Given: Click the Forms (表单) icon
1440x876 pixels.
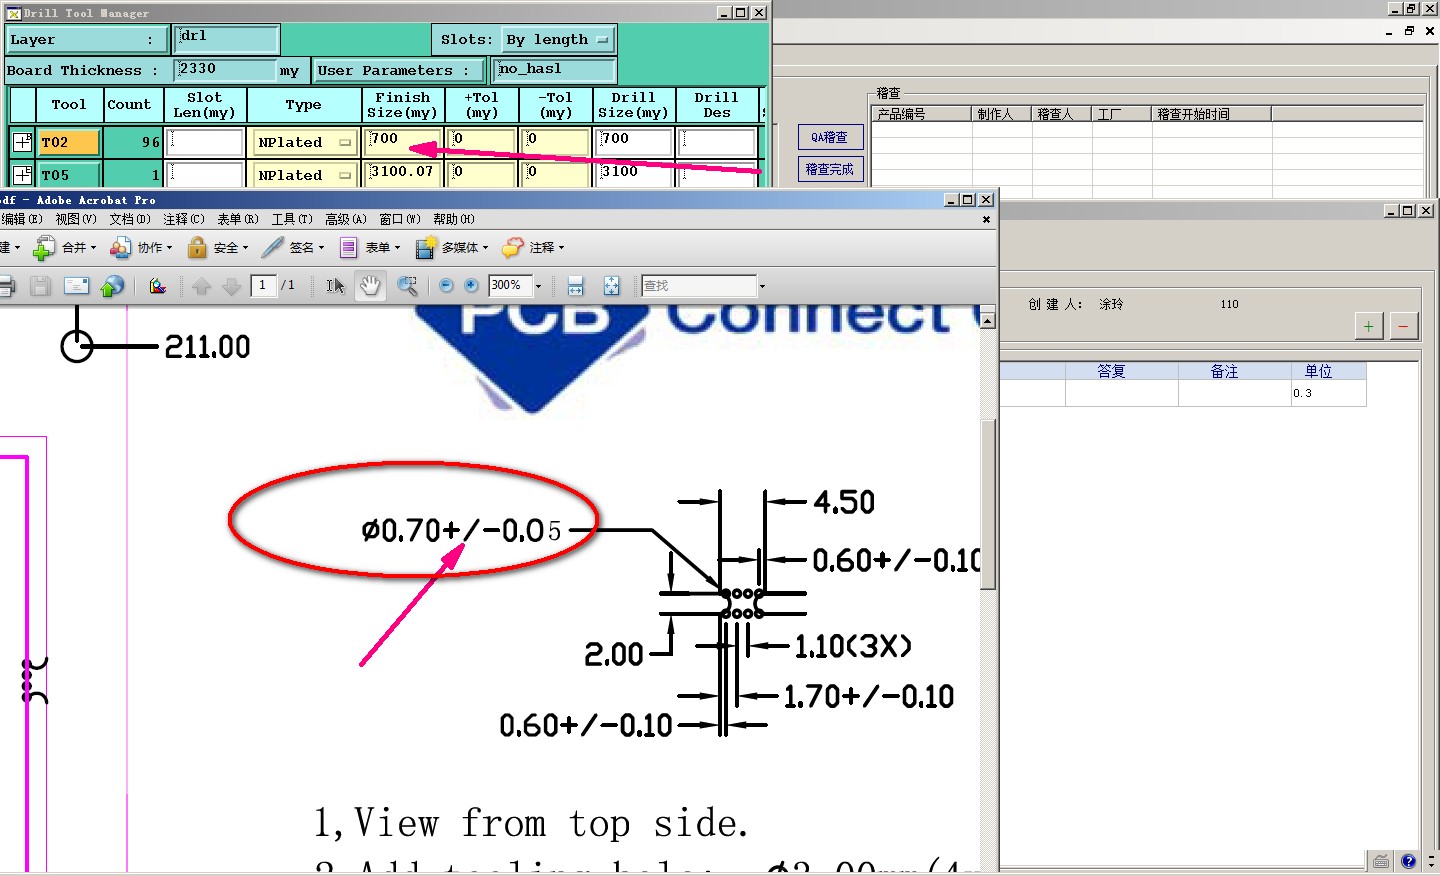Looking at the screenshot, I should [x=349, y=247].
